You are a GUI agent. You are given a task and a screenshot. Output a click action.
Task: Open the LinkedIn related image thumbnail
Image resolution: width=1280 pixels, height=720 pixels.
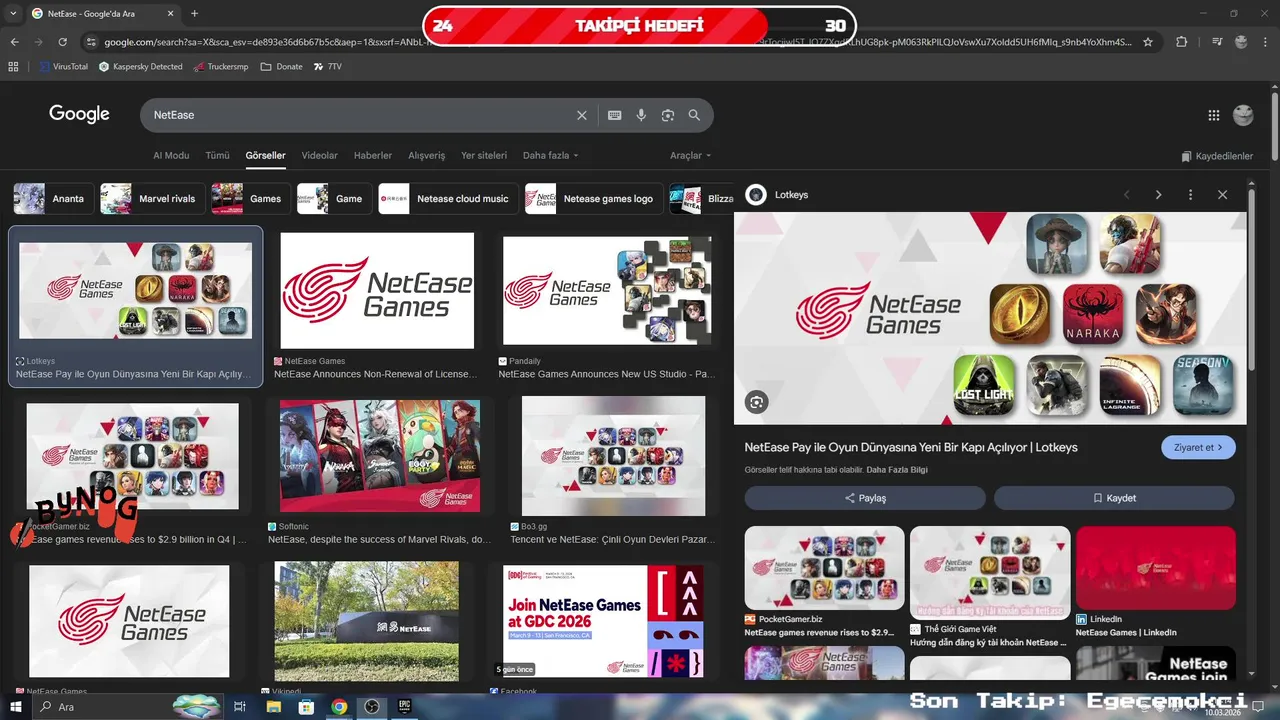(x=1156, y=568)
